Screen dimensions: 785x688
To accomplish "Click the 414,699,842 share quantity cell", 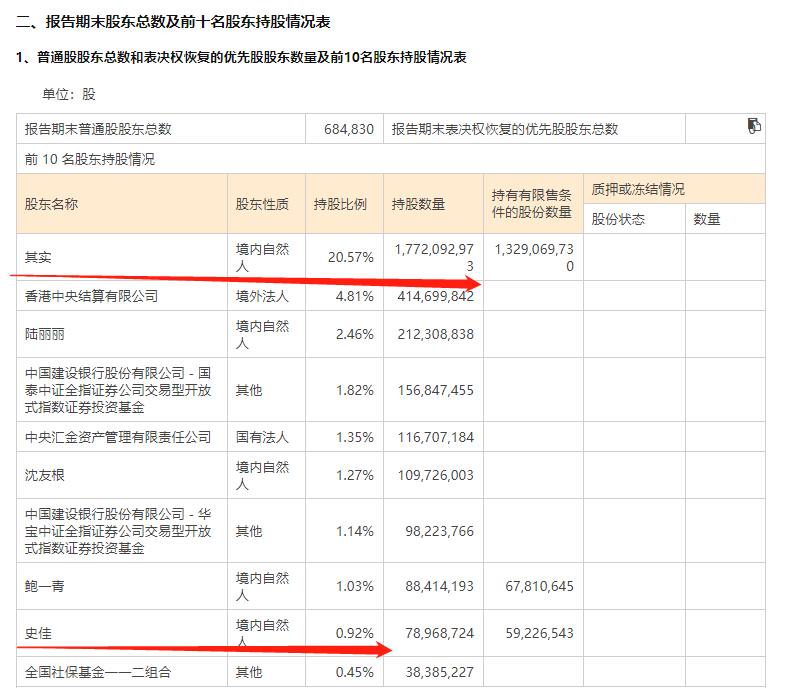I will (434, 296).
